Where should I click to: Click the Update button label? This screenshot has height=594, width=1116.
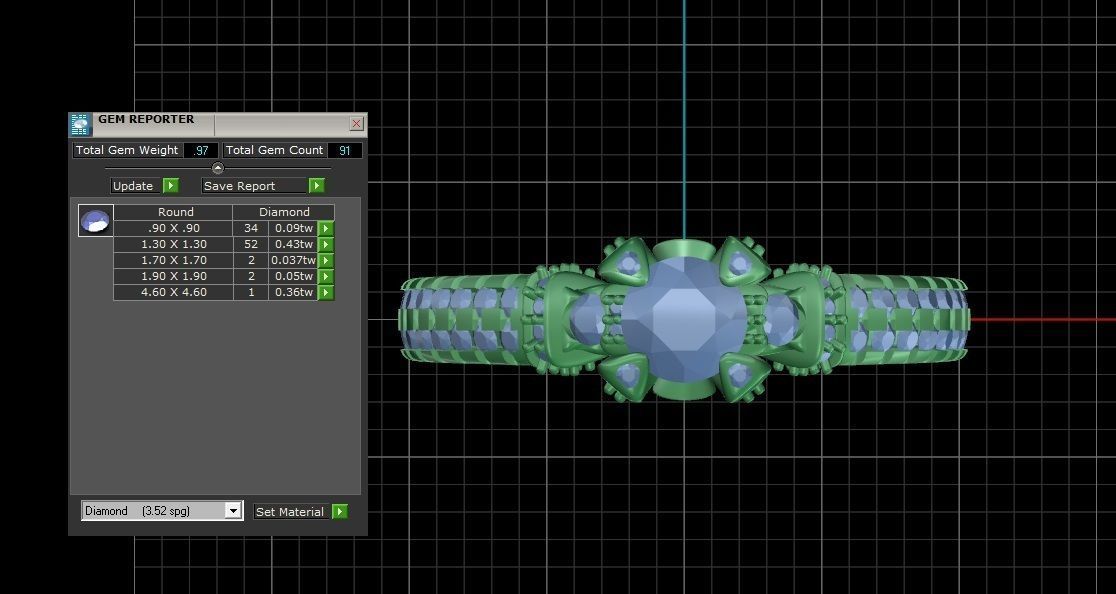coord(133,186)
